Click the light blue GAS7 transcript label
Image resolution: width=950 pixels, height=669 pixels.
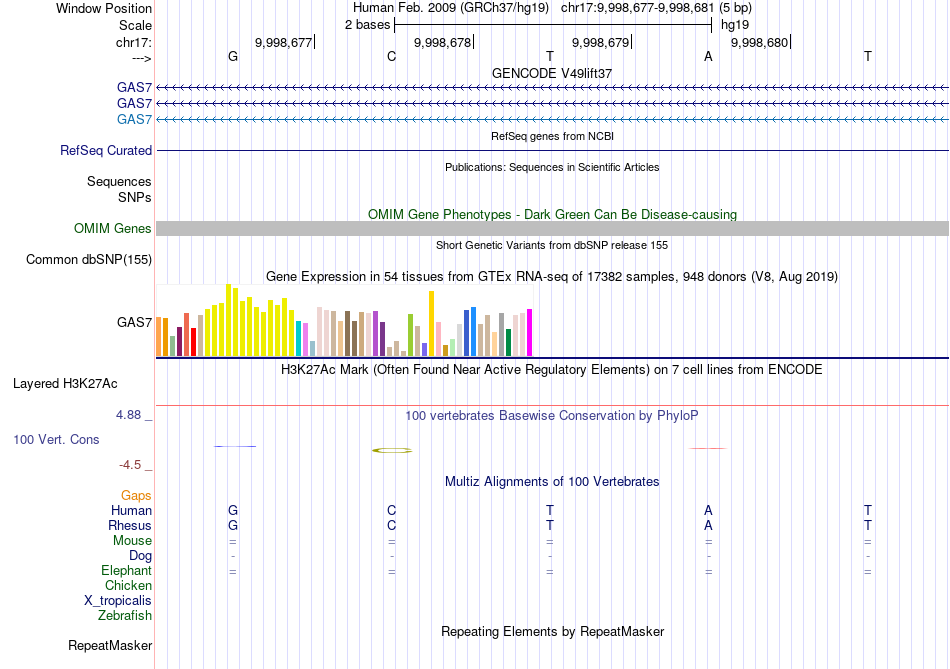click(x=135, y=119)
